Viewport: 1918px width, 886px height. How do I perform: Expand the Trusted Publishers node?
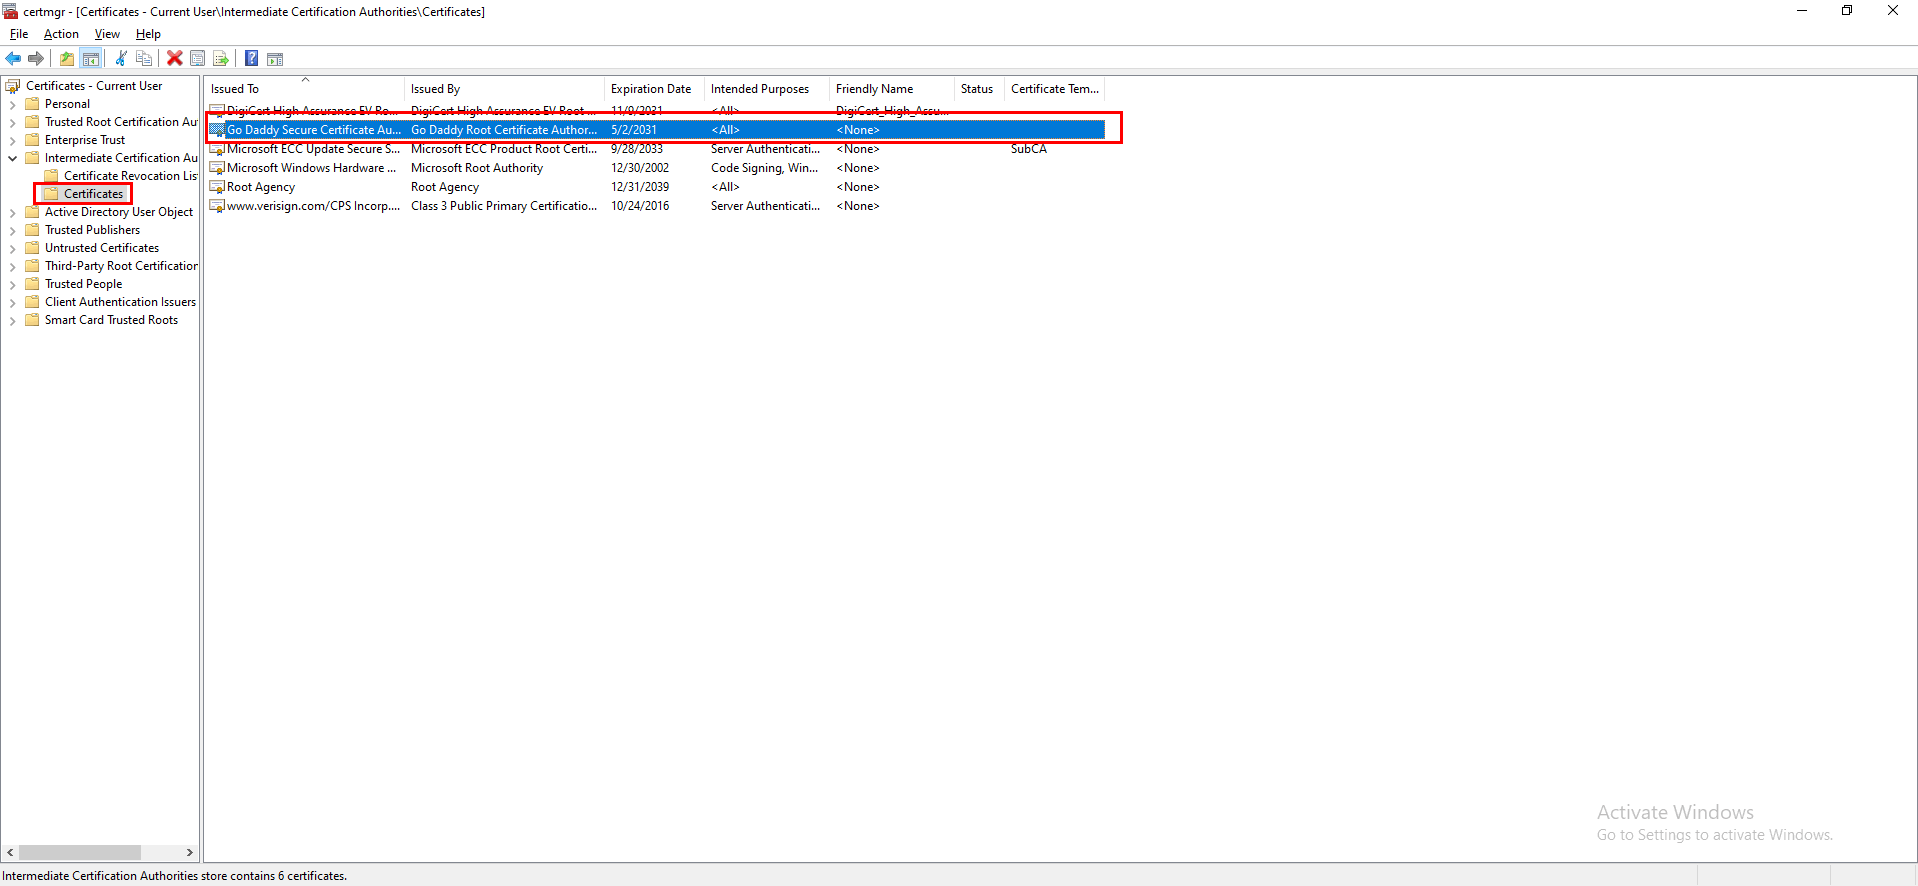tap(12, 230)
